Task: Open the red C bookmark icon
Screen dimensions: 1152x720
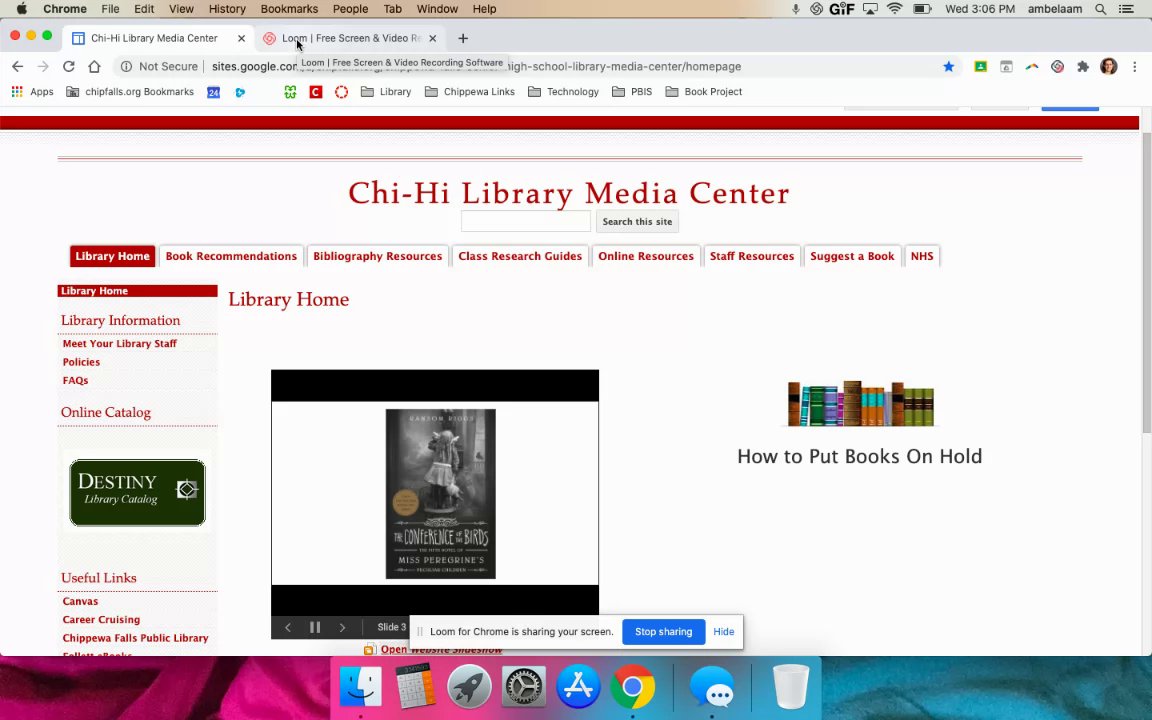Action: [316, 92]
